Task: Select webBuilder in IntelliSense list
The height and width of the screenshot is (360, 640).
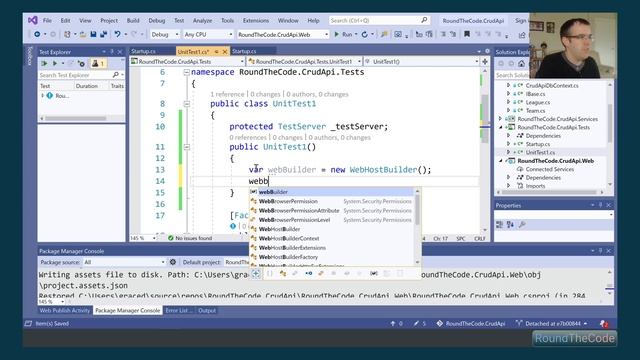Action: pos(331,192)
